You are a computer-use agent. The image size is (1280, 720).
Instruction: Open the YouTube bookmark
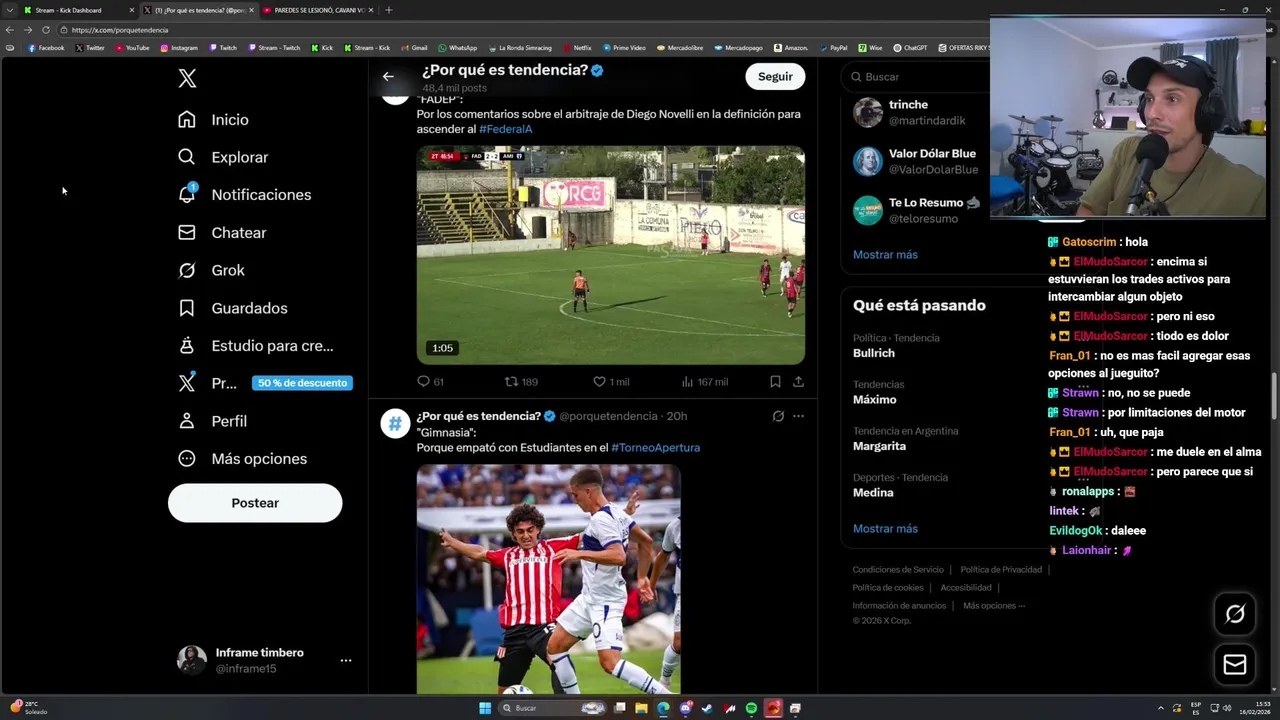click(132, 48)
